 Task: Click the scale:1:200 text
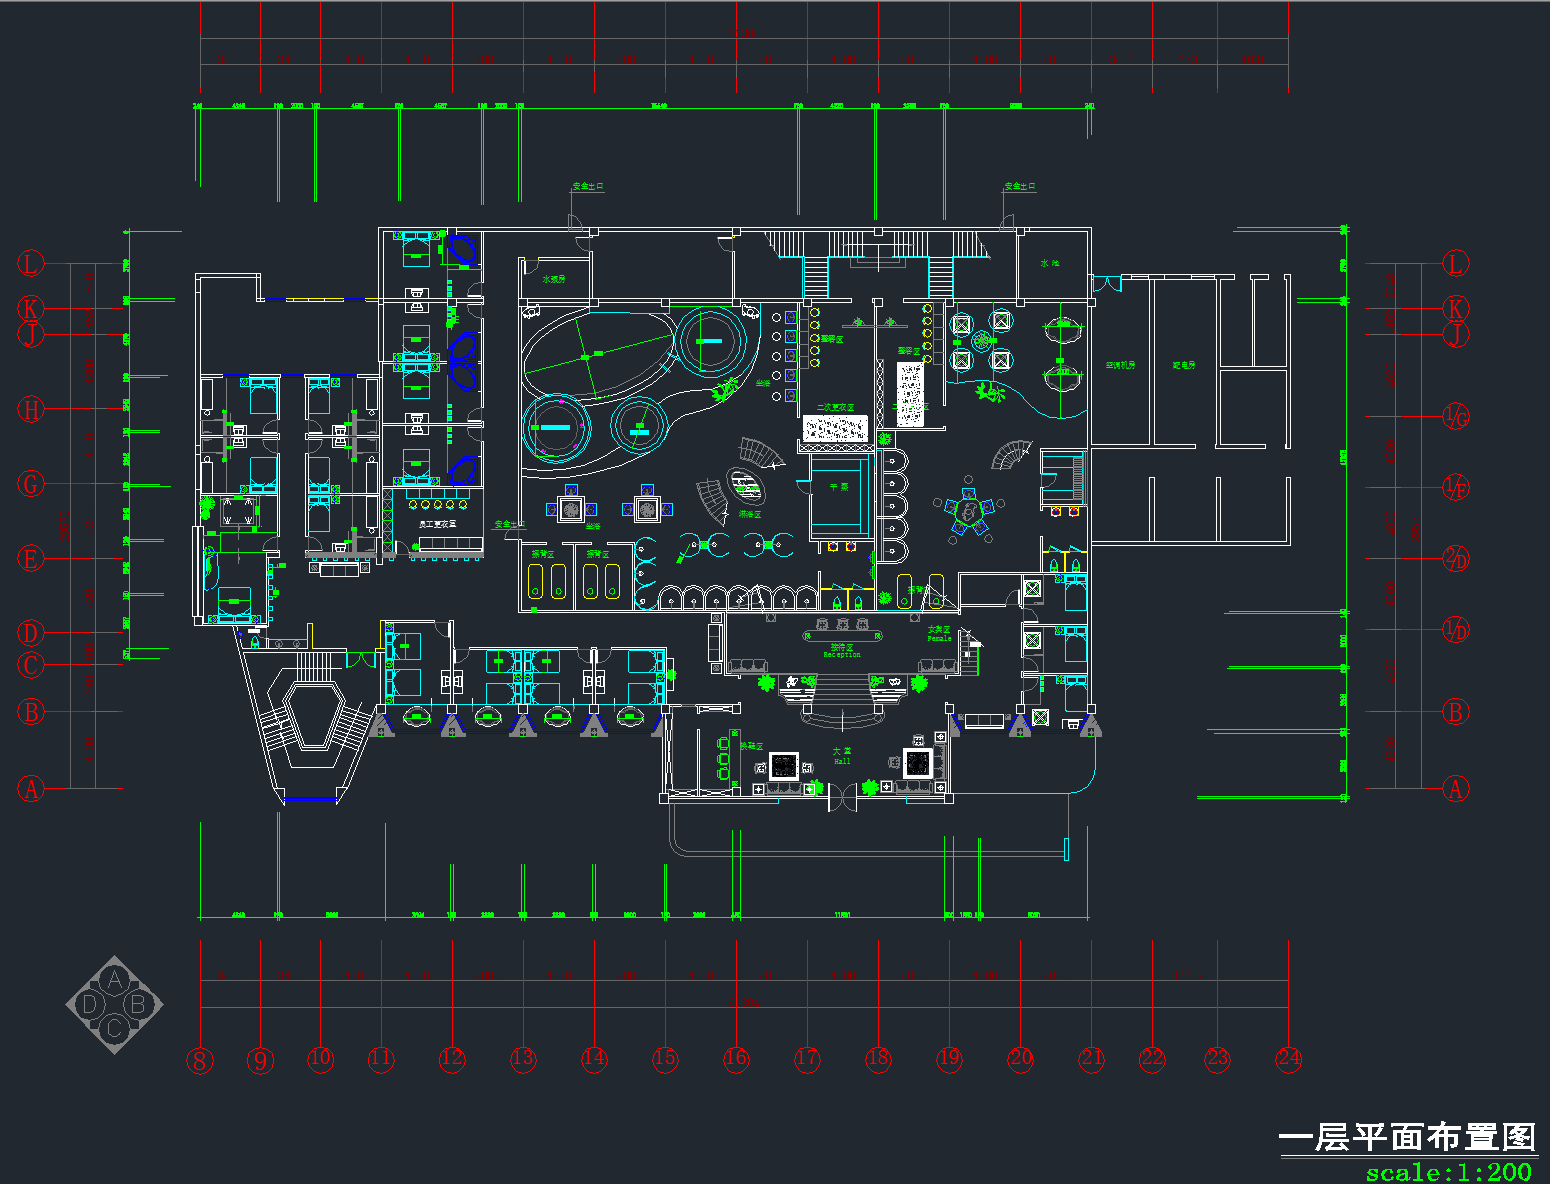coord(1449,1172)
